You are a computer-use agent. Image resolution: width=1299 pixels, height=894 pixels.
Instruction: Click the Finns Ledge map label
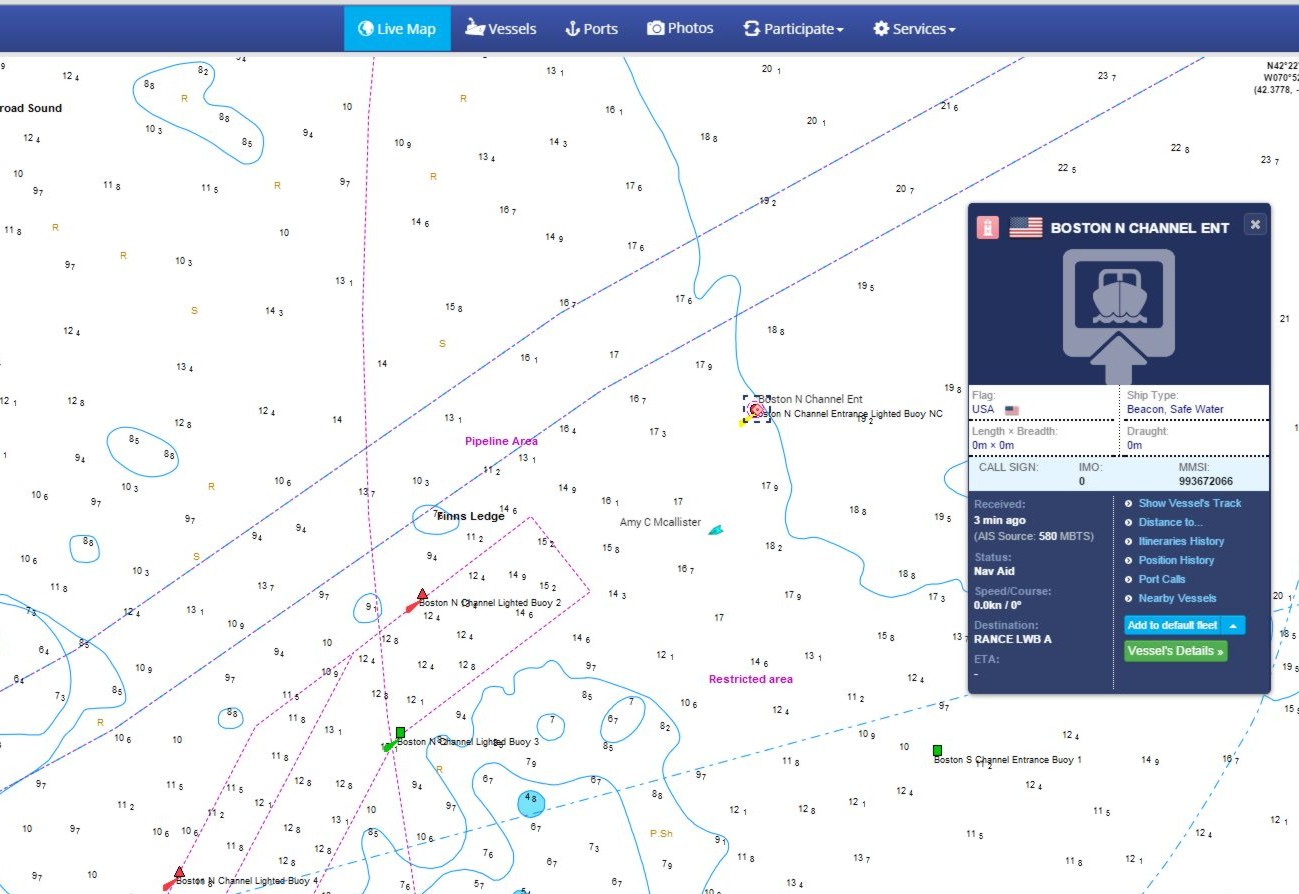click(x=470, y=516)
